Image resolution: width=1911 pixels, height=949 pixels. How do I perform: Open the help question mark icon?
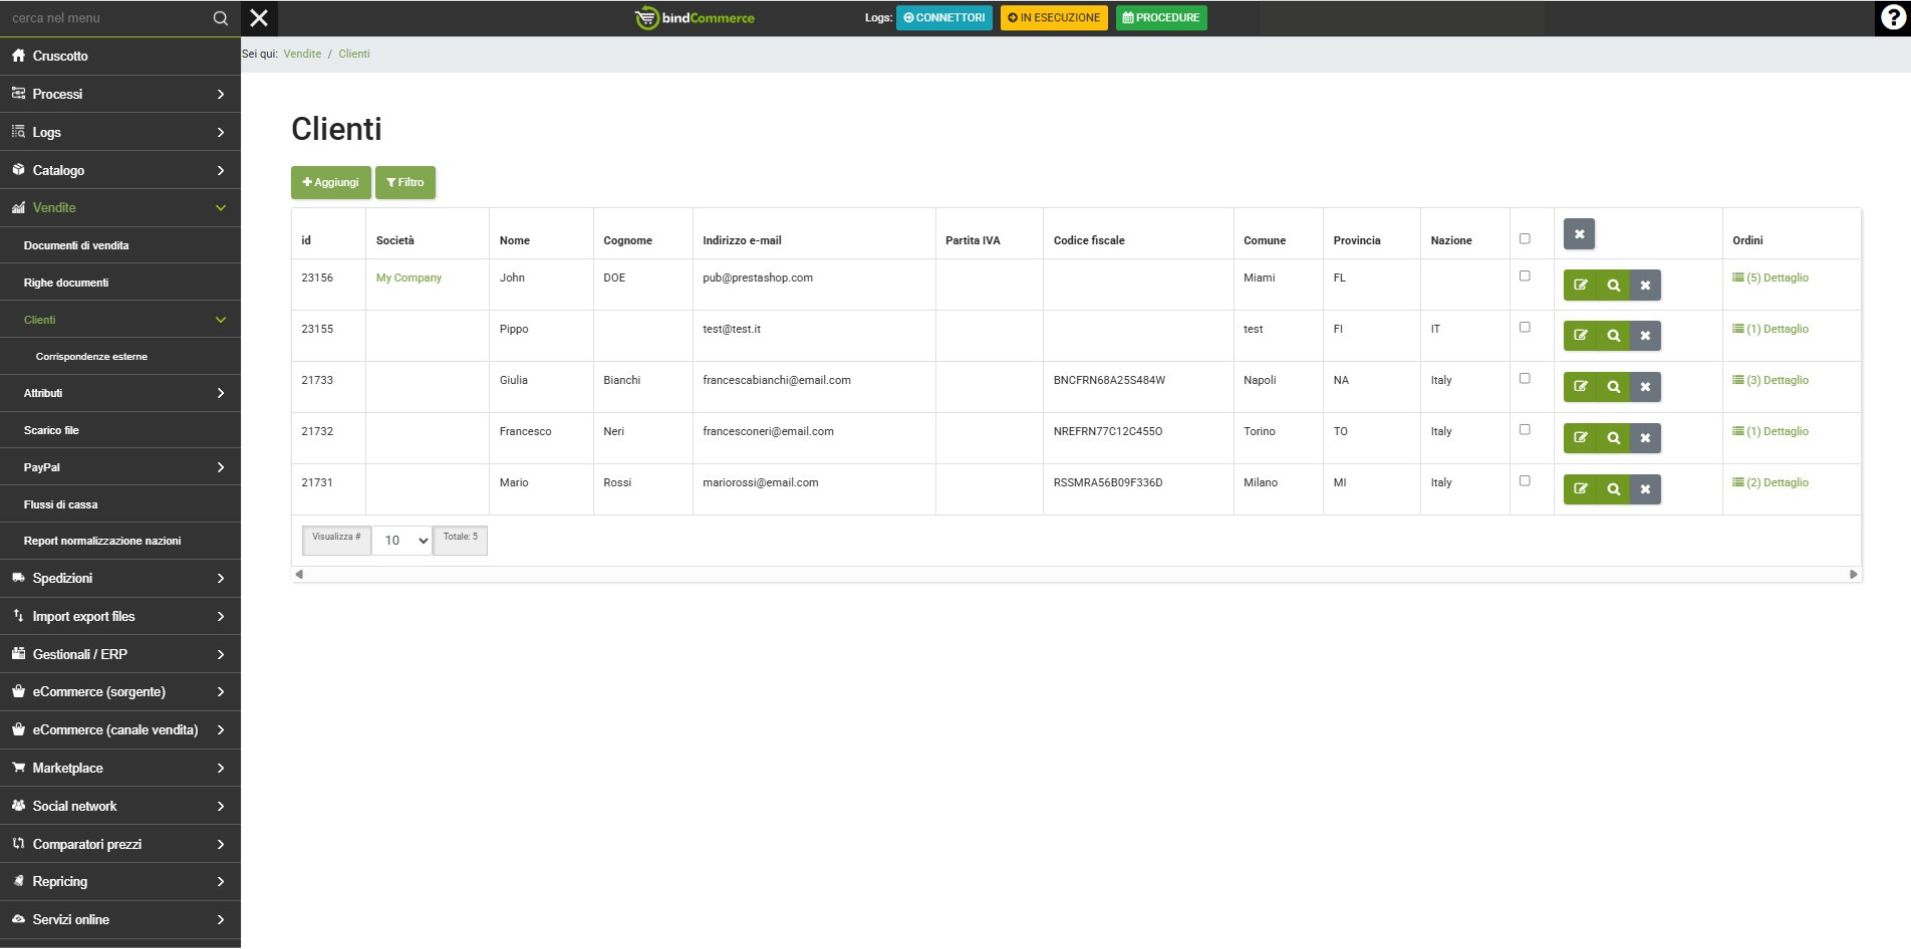point(1892,18)
